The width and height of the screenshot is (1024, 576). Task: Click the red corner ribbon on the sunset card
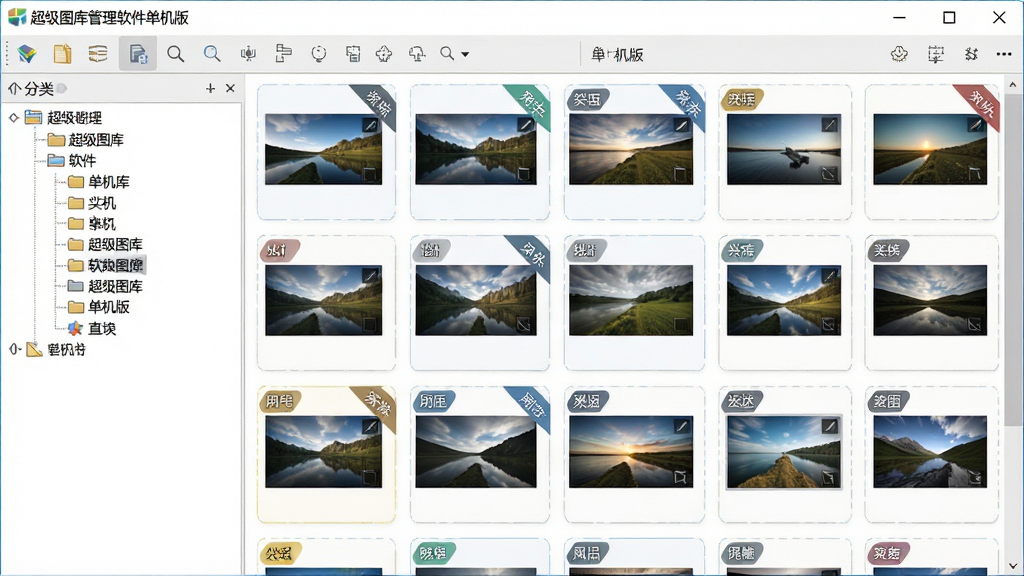coord(980,106)
